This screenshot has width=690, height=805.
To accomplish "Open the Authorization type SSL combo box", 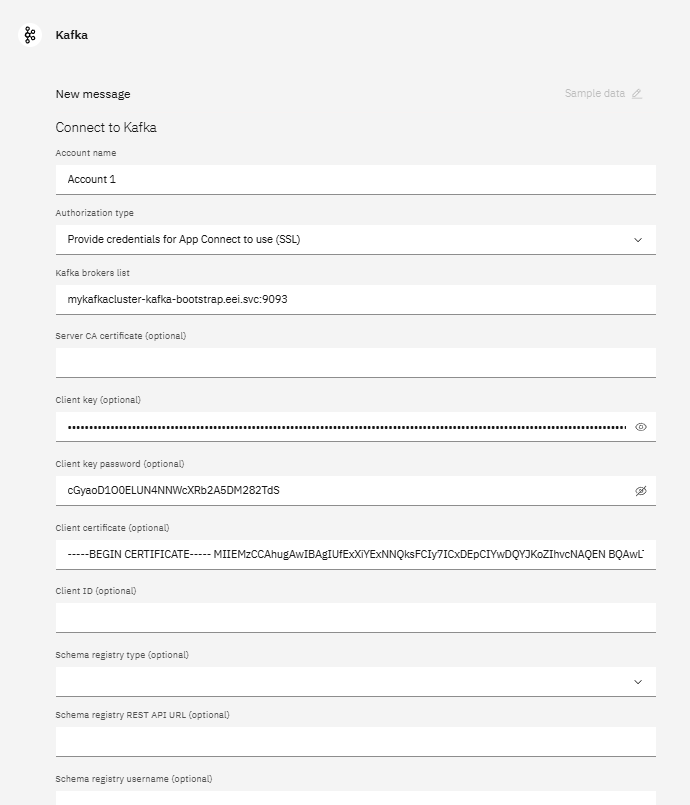I will (356, 240).
